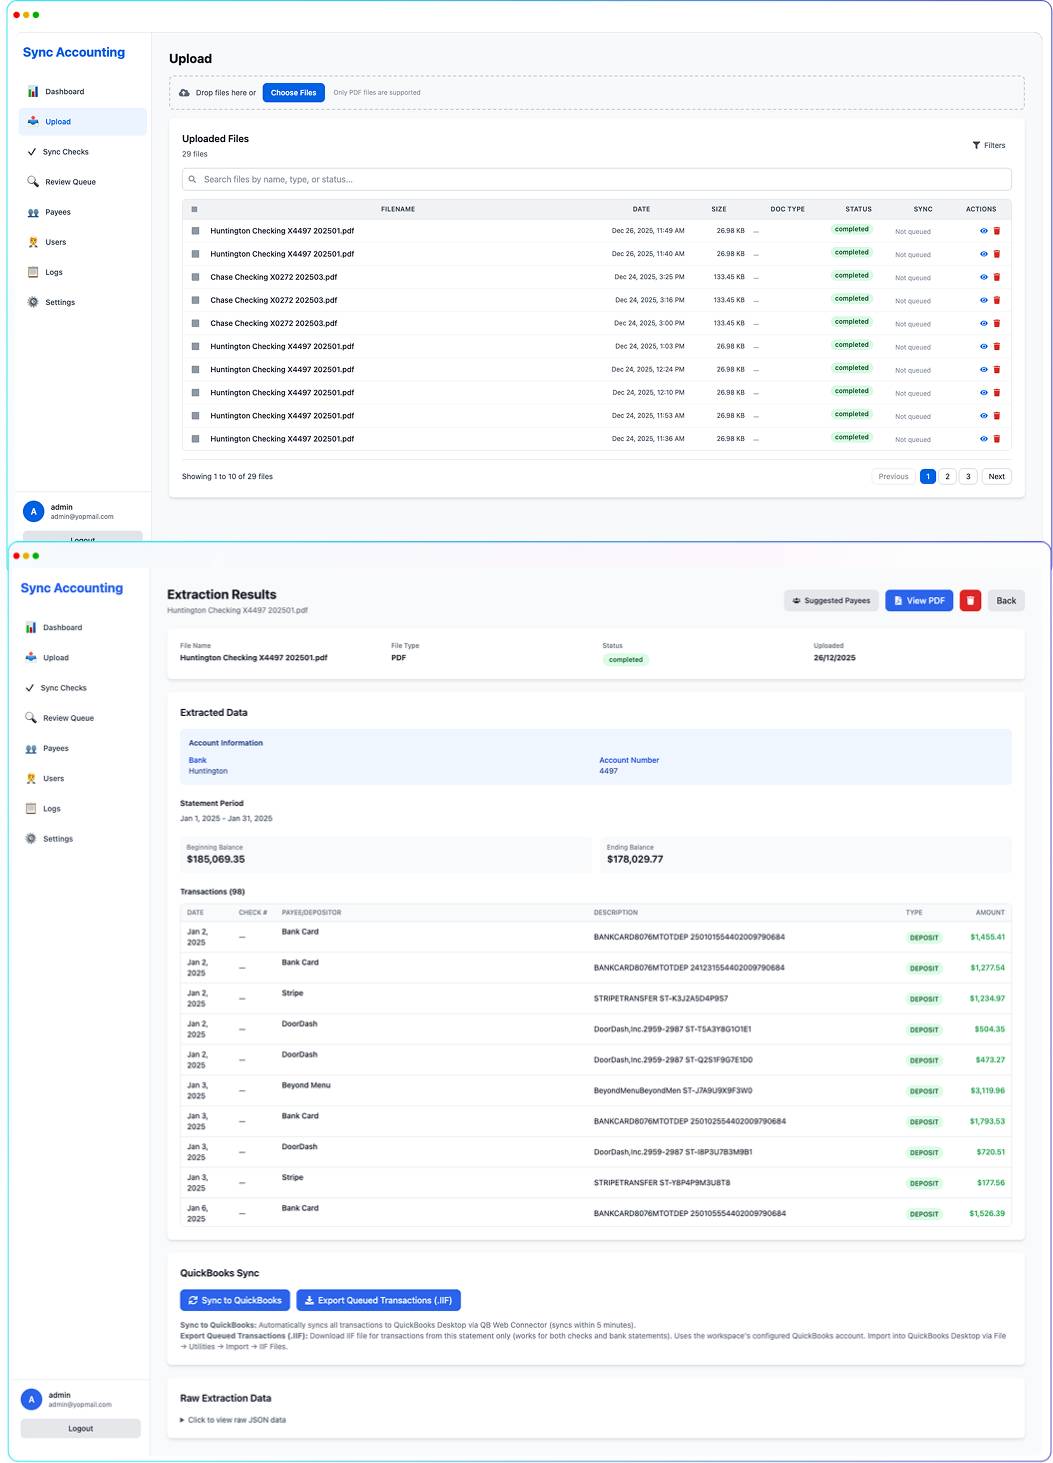This screenshot has height=1463, width=1053.
Task: Click the red trash icon next to Back
Action: point(970,601)
